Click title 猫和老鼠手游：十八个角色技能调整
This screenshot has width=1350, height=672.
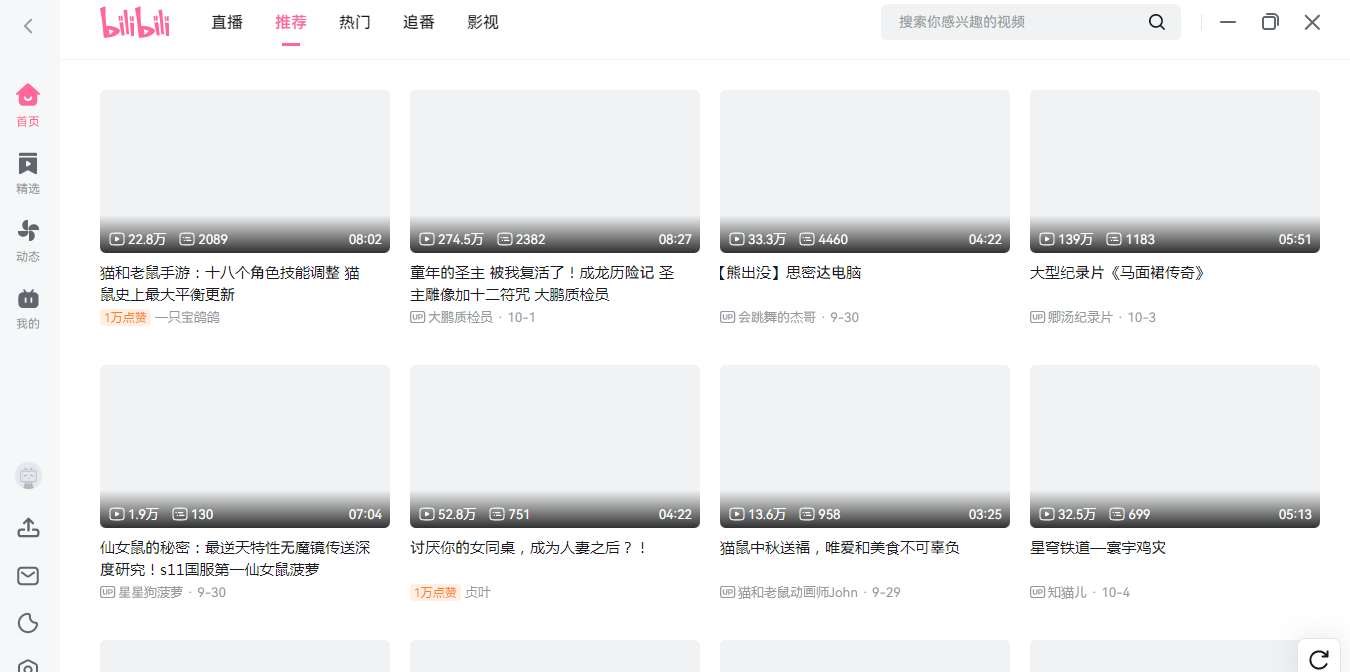[x=230, y=284]
